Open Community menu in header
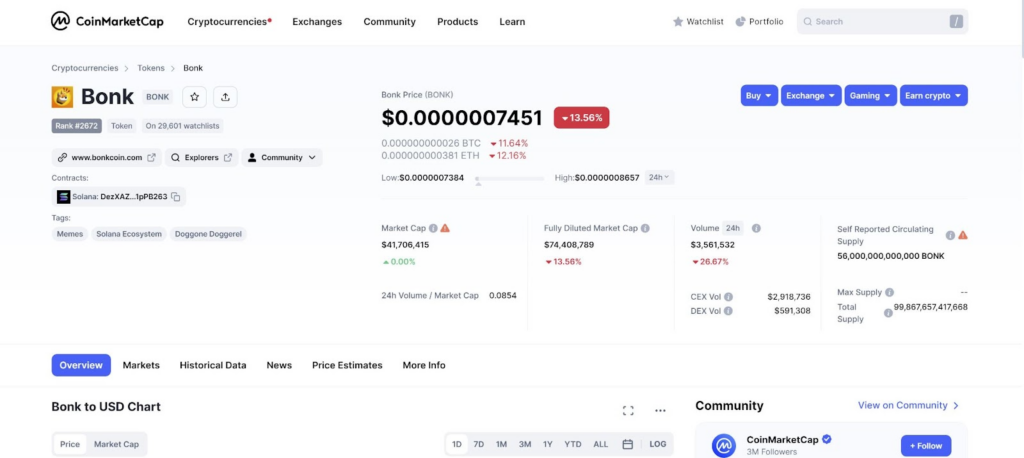This screenshot has height=458, width=1024. click(x=389, y=22)
